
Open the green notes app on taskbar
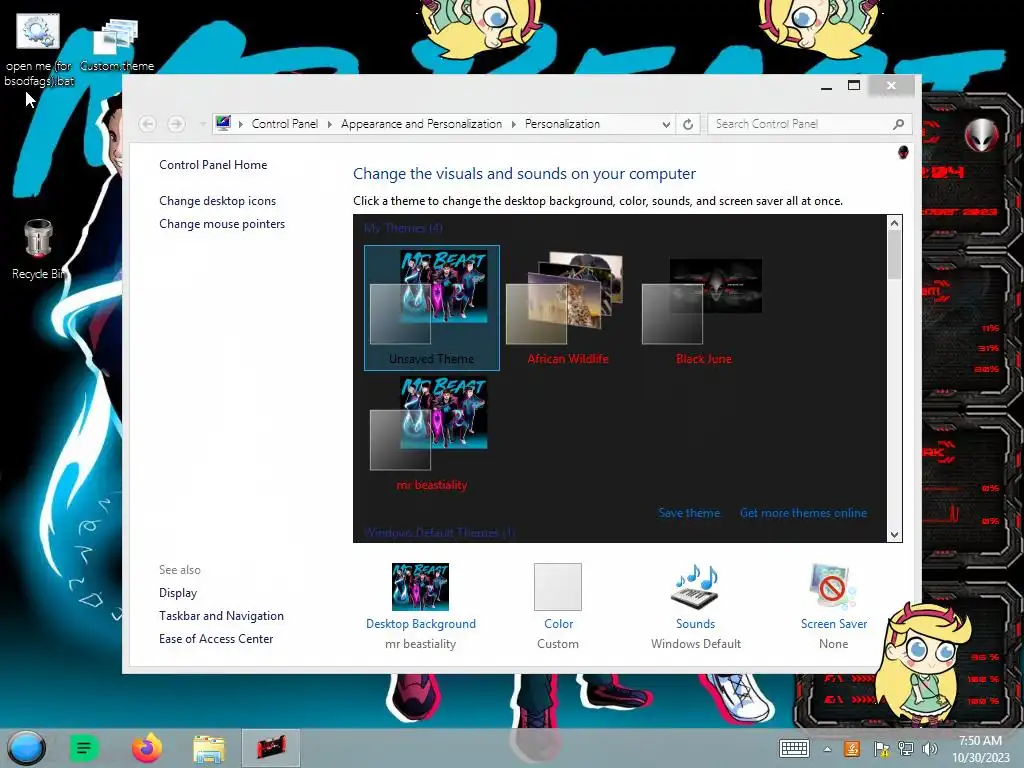coord(84,748)
